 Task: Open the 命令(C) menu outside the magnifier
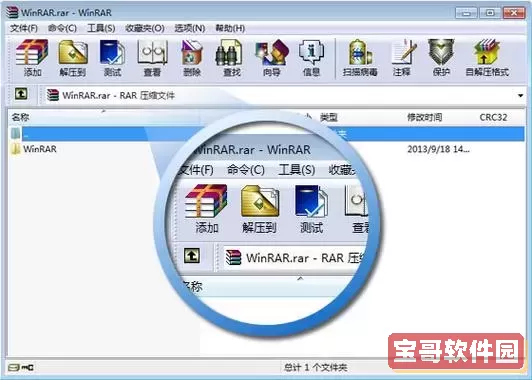[62, 28]
